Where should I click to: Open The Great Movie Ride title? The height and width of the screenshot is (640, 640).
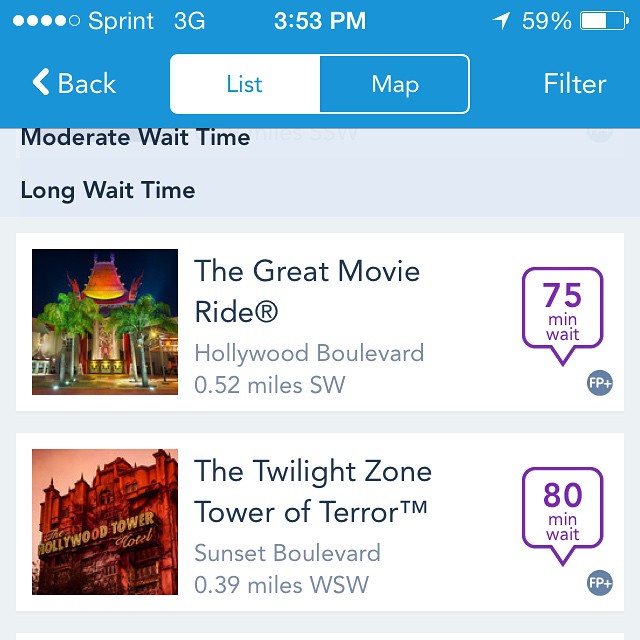tap(307, 291)
